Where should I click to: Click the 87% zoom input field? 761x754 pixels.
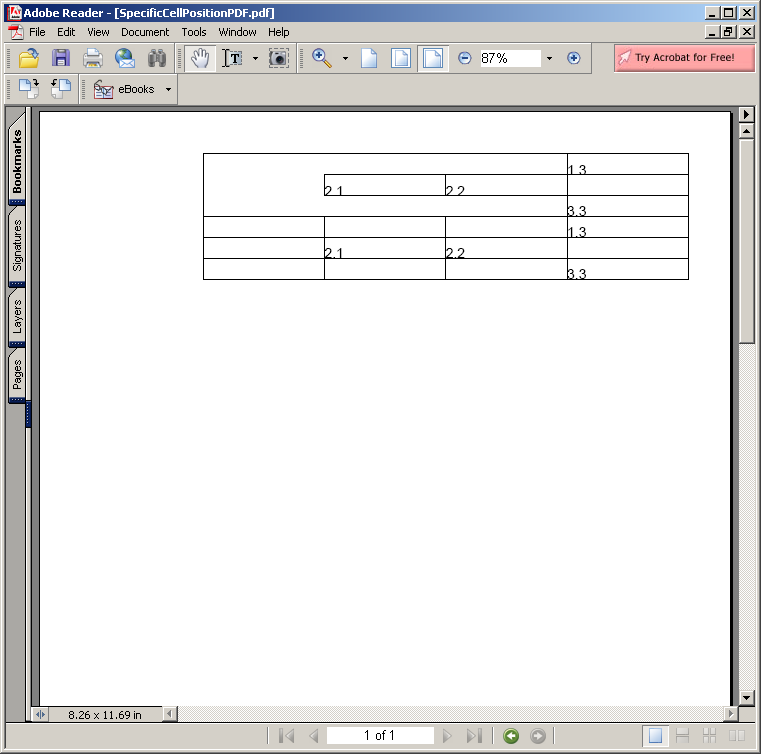coord(510,58)
